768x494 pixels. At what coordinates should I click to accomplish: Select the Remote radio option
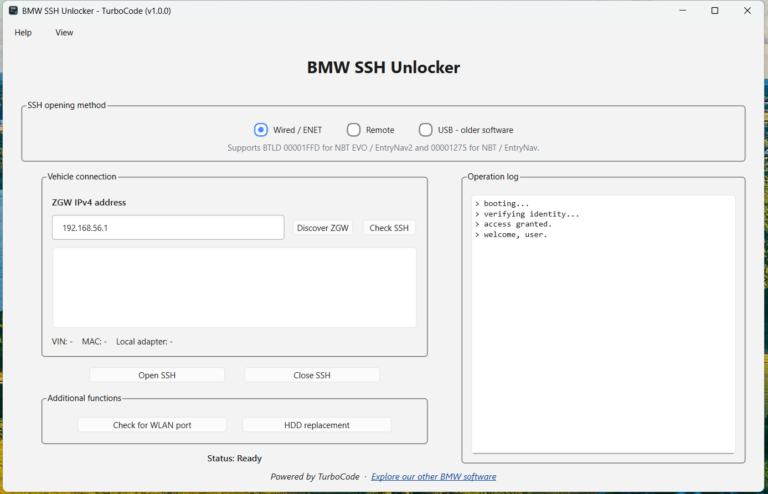[371, 130]
